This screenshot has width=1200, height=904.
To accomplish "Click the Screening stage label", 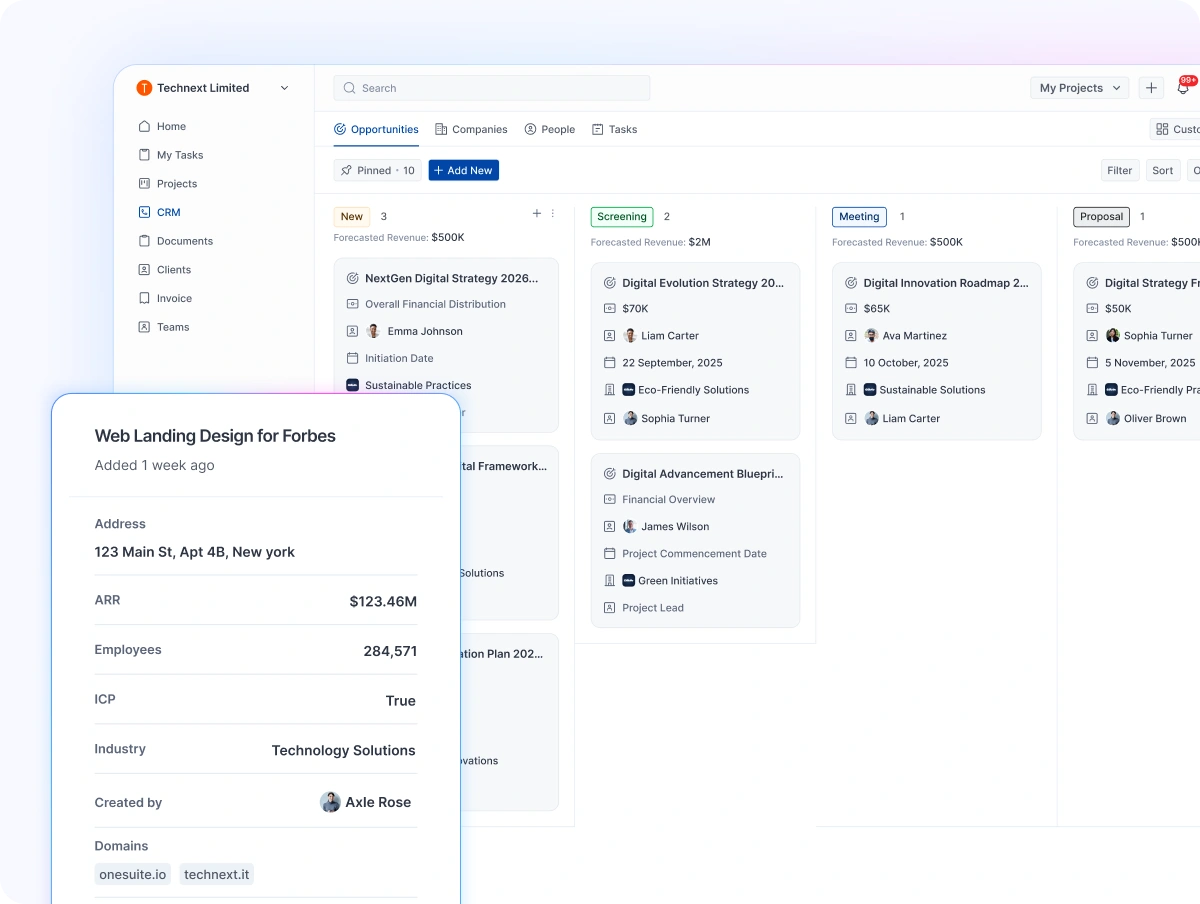I will (622, 217).
